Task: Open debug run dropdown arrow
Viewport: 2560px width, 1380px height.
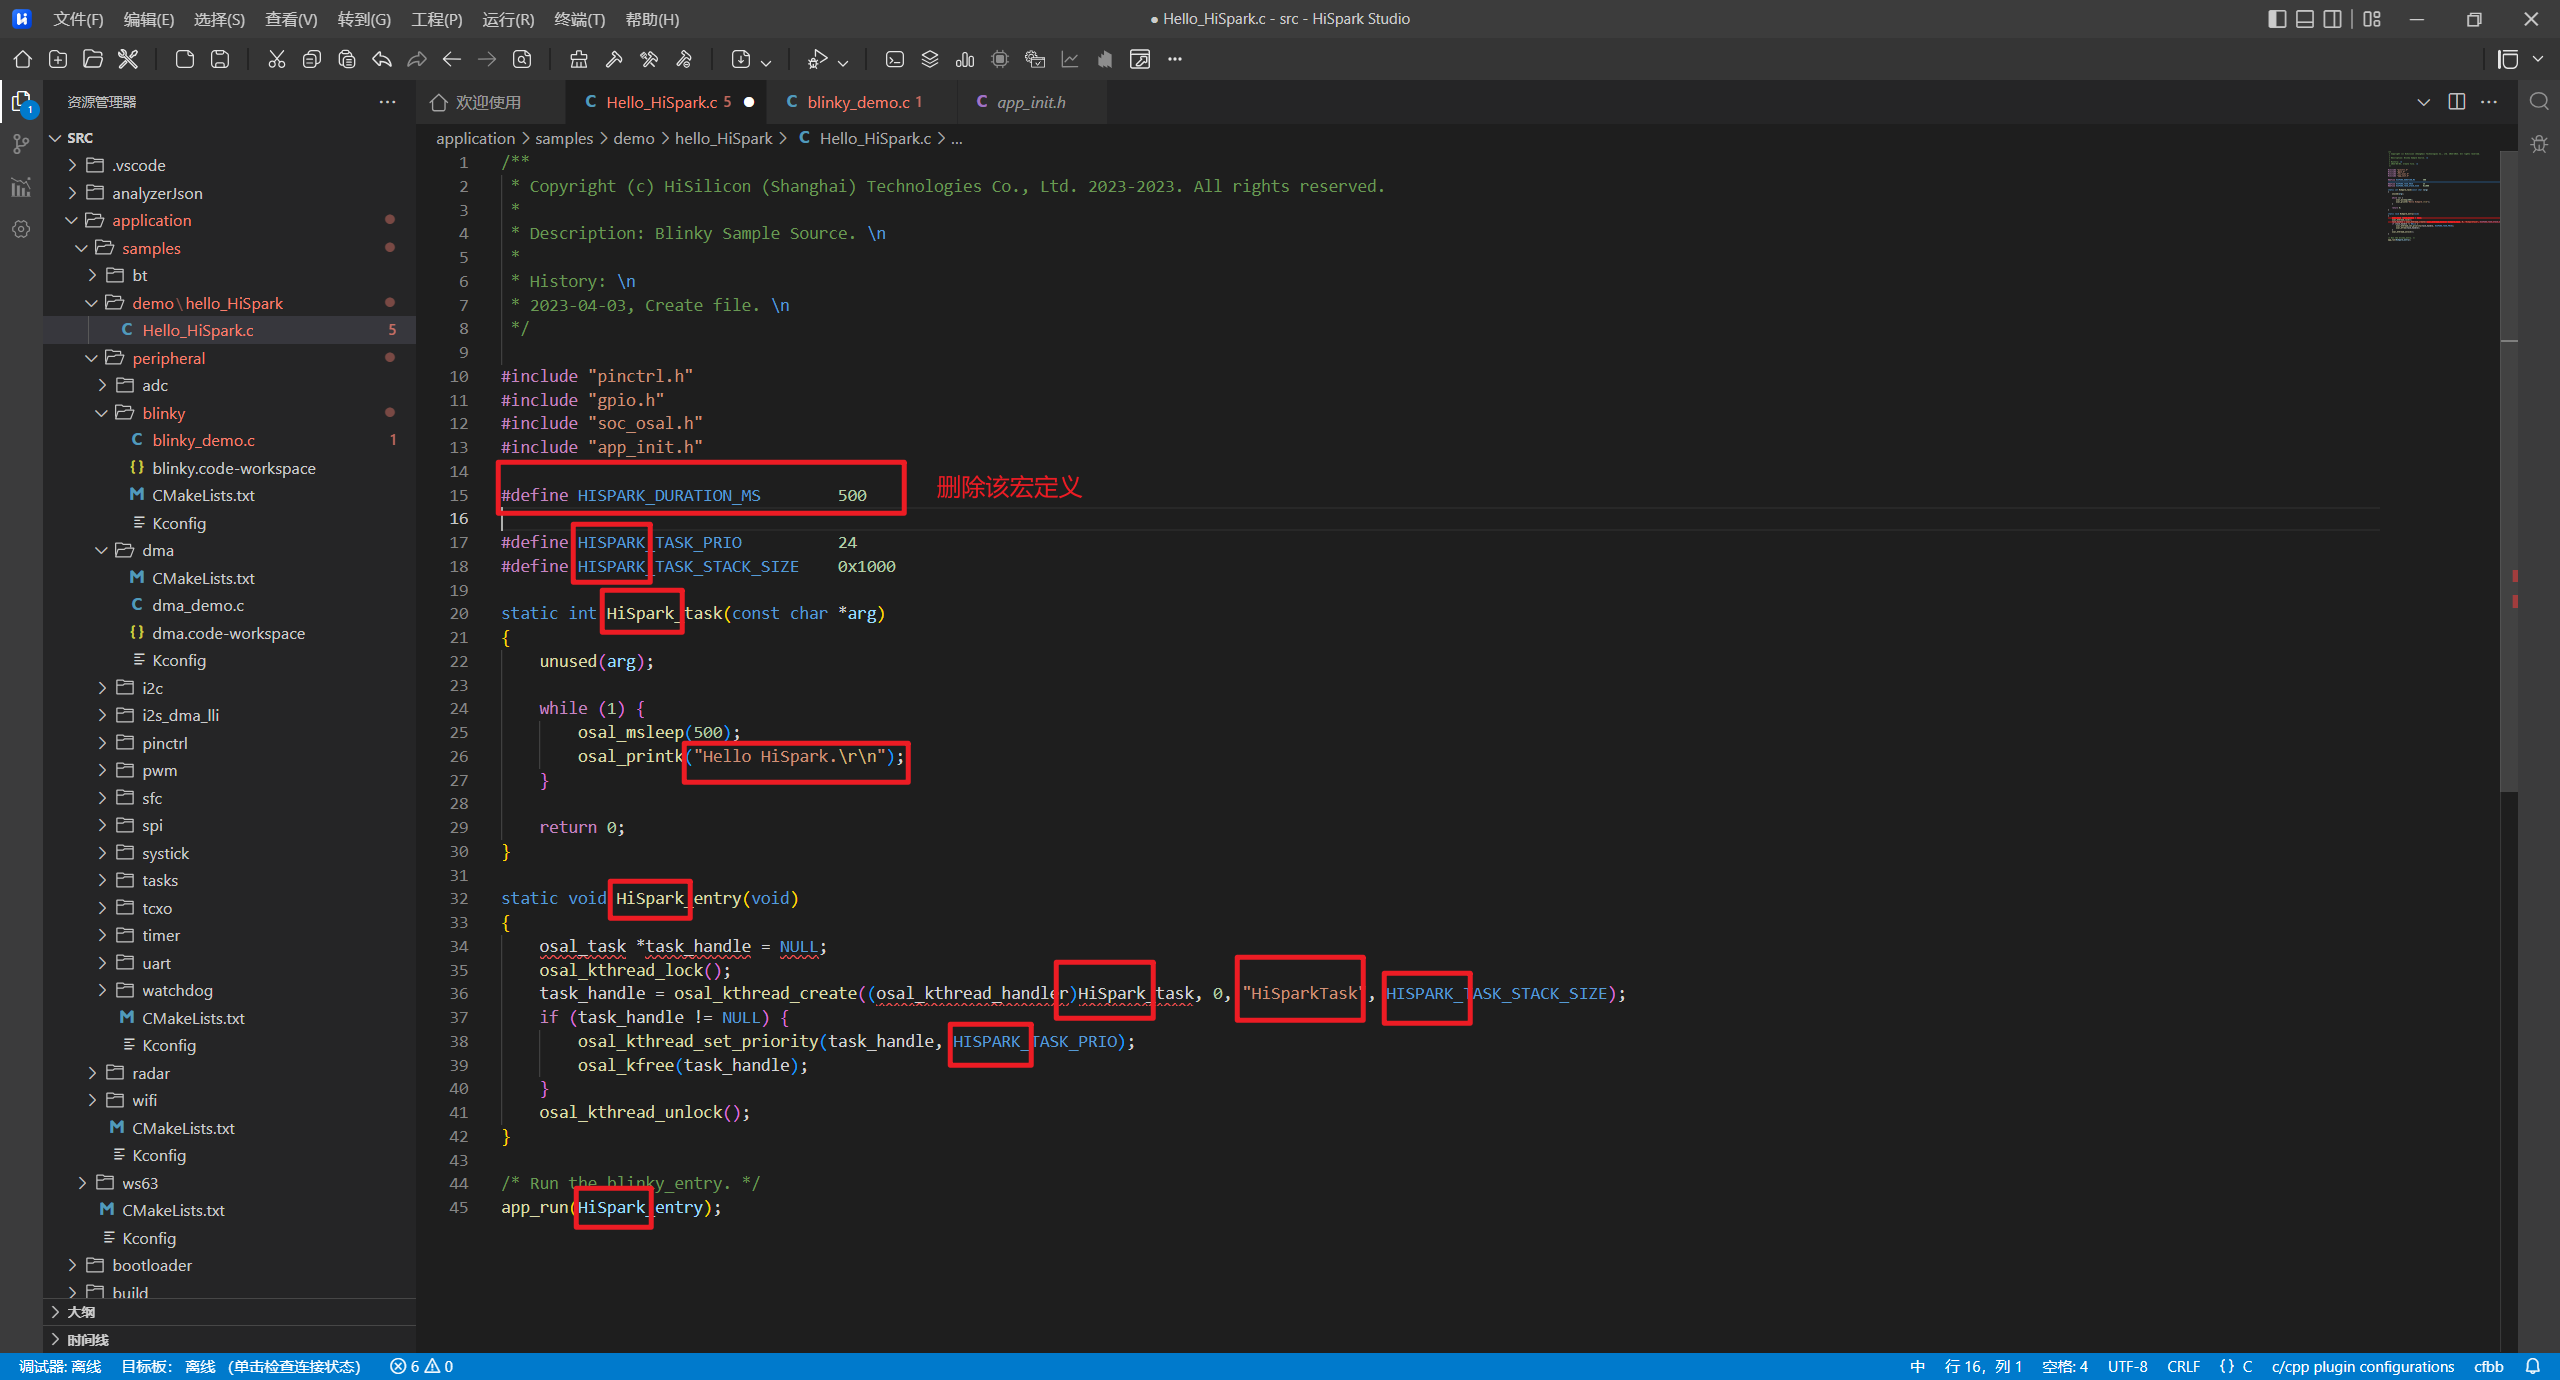Action: click(843, 62)
